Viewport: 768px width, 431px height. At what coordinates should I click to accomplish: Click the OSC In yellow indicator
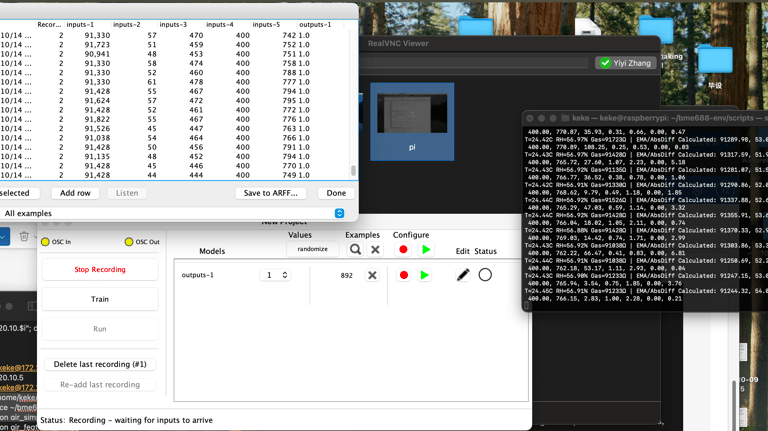46,242
